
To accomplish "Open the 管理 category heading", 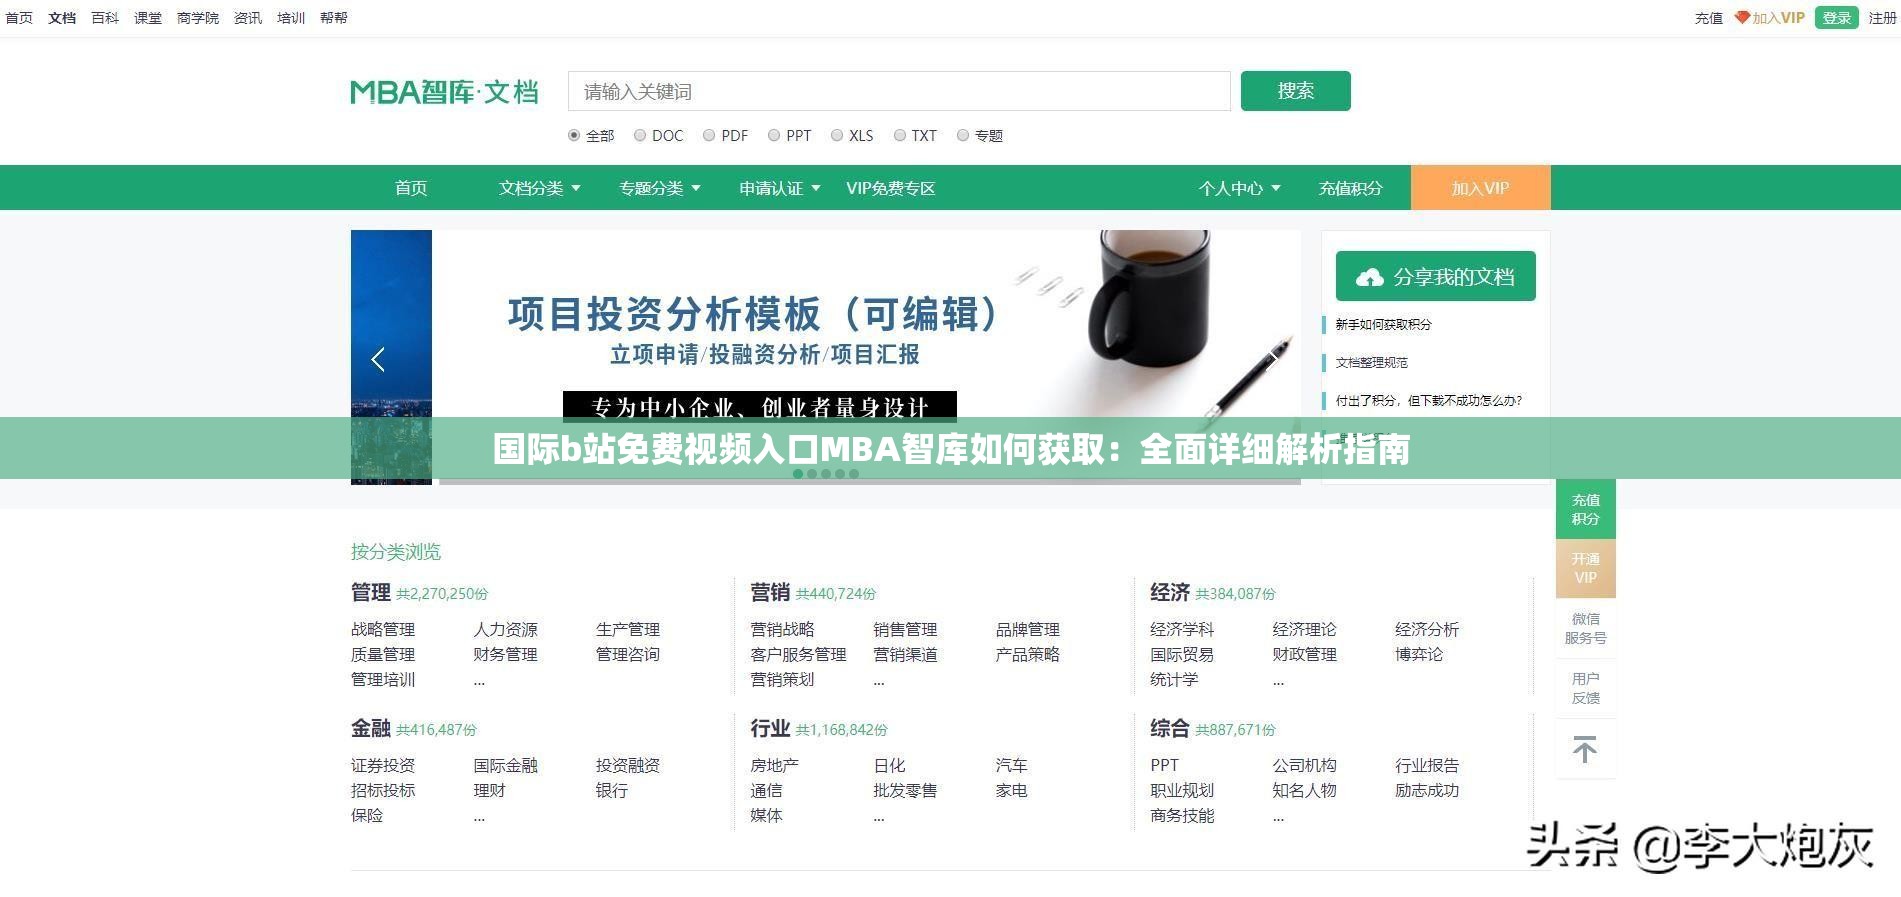I will coord(371,592).
